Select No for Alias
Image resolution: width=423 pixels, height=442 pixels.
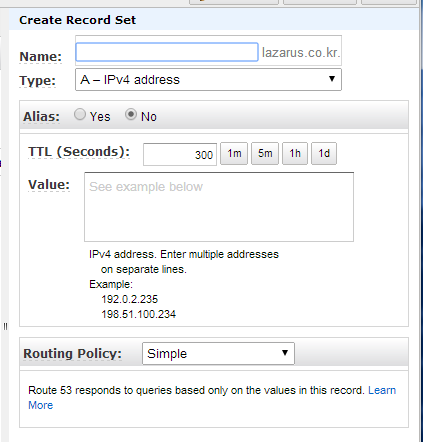pos(131,114)
